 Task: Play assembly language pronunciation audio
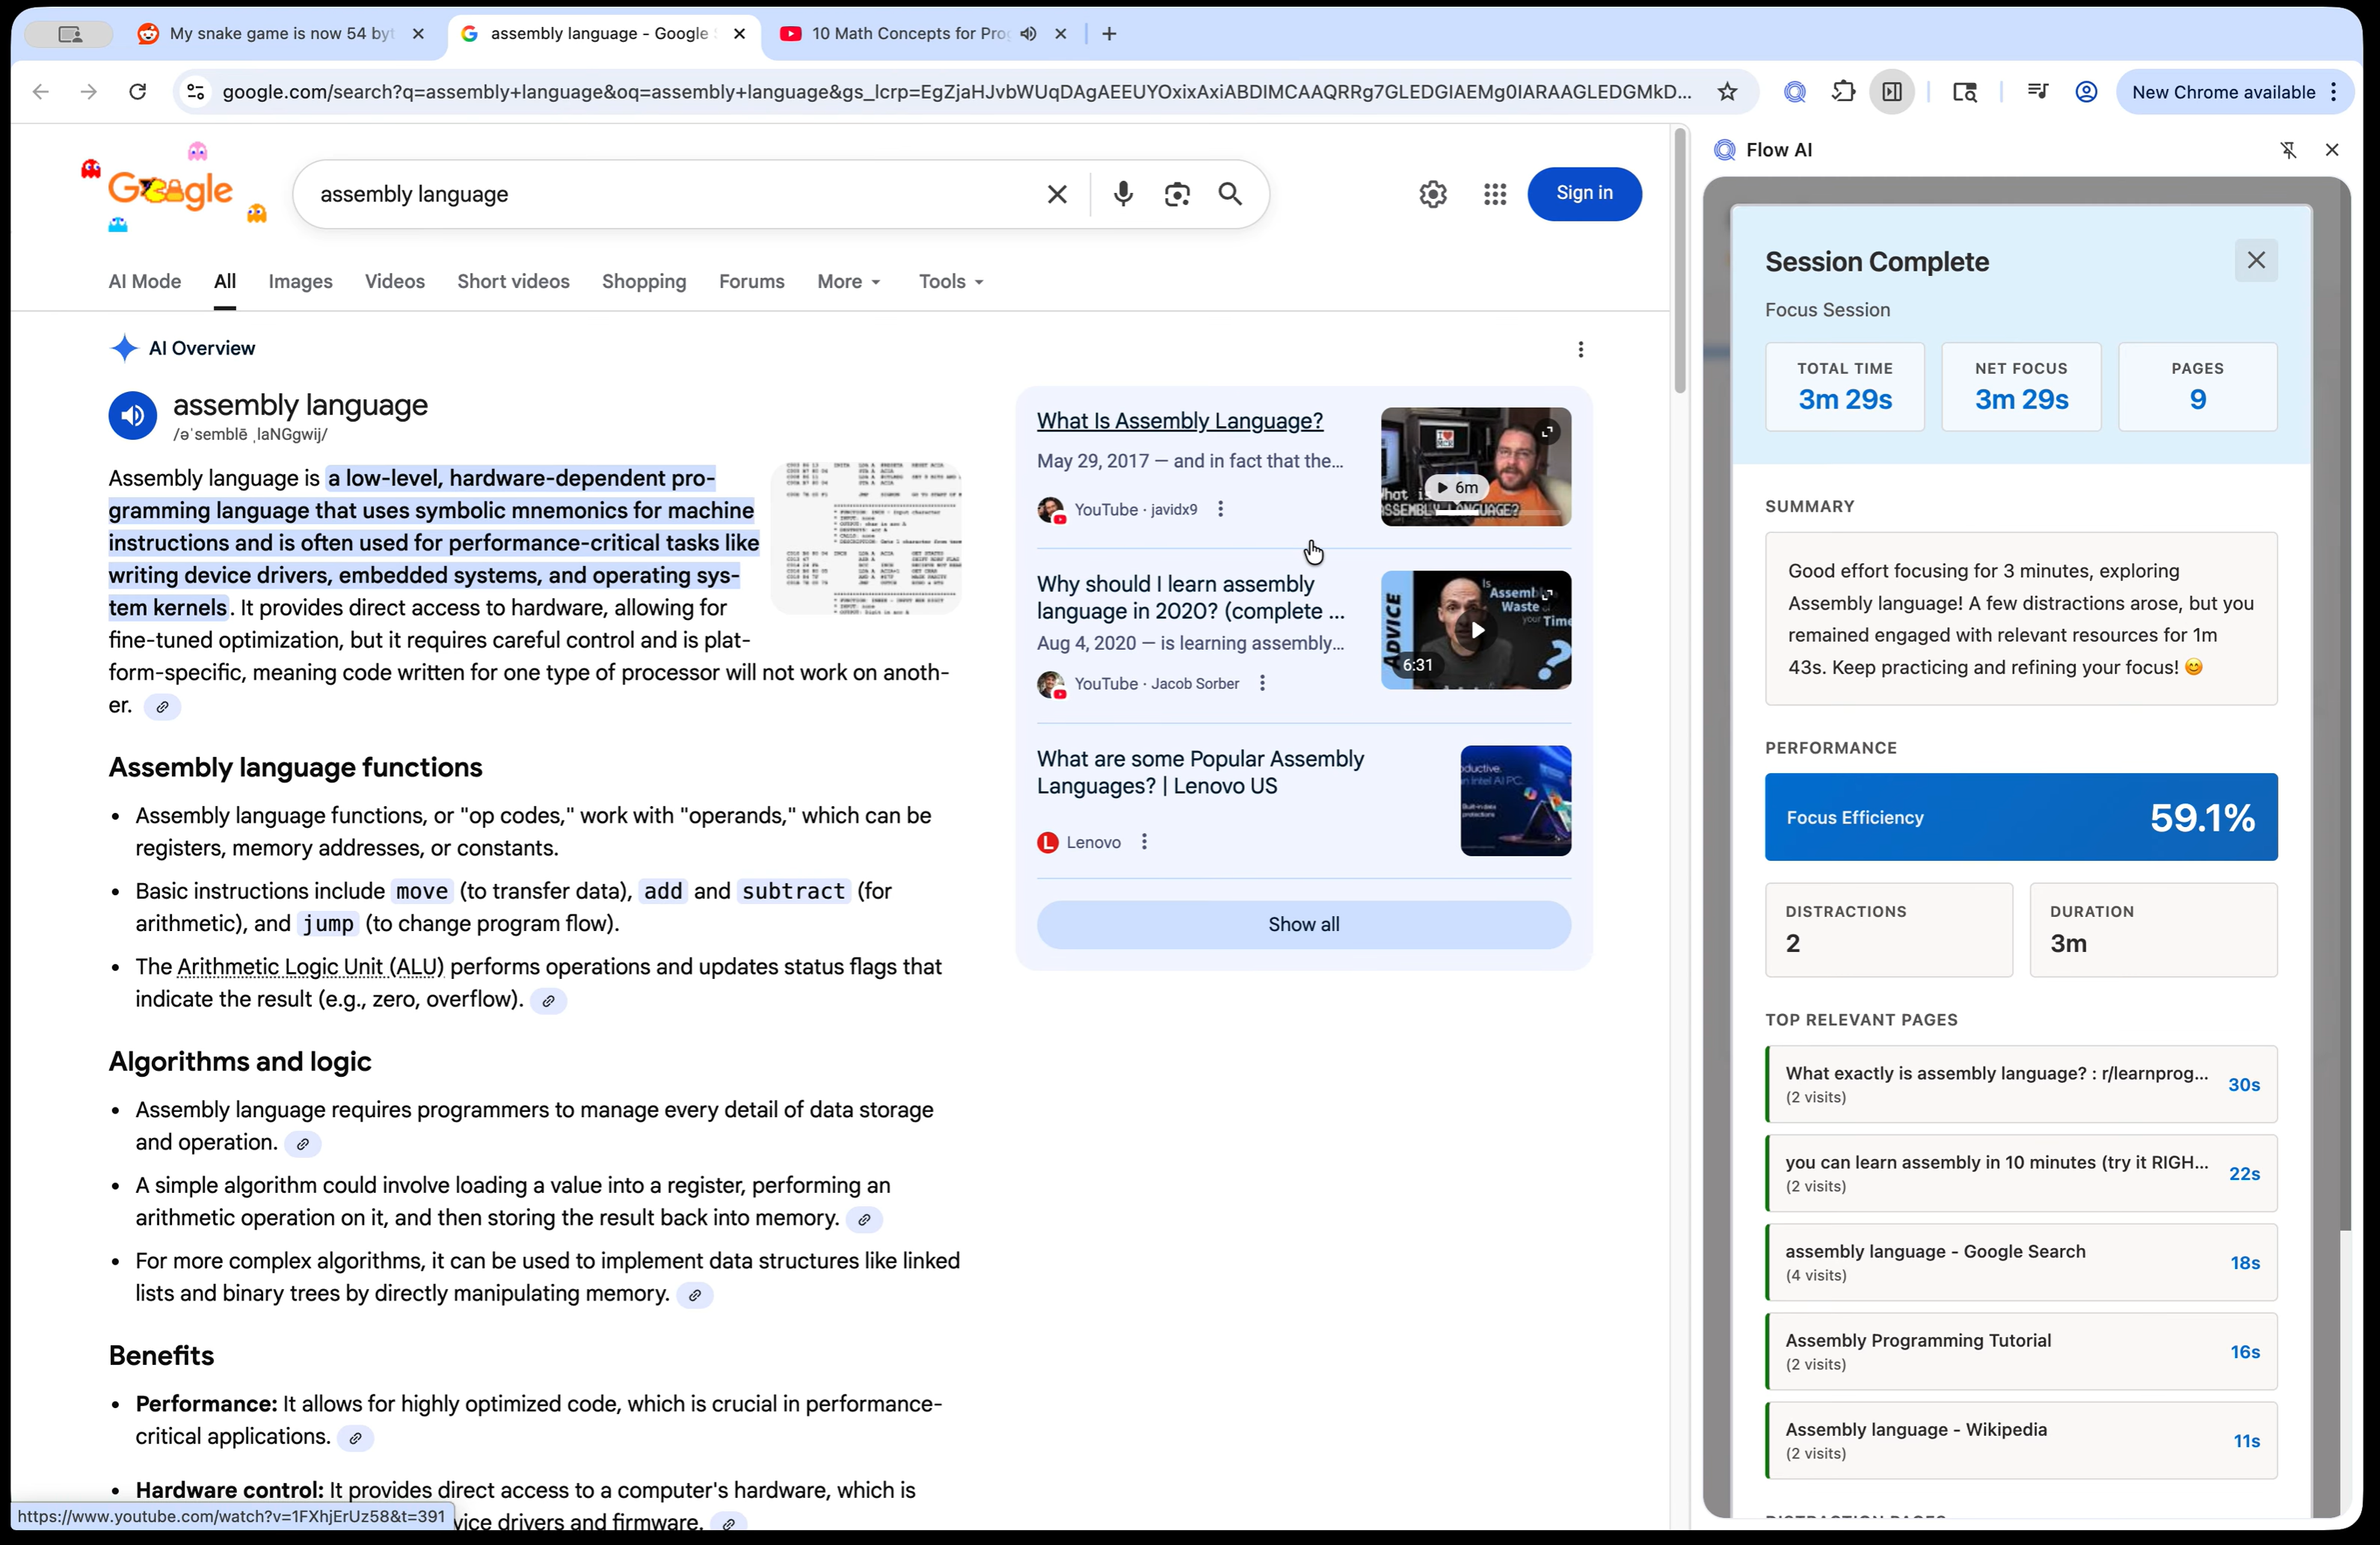tap(133, 415)
